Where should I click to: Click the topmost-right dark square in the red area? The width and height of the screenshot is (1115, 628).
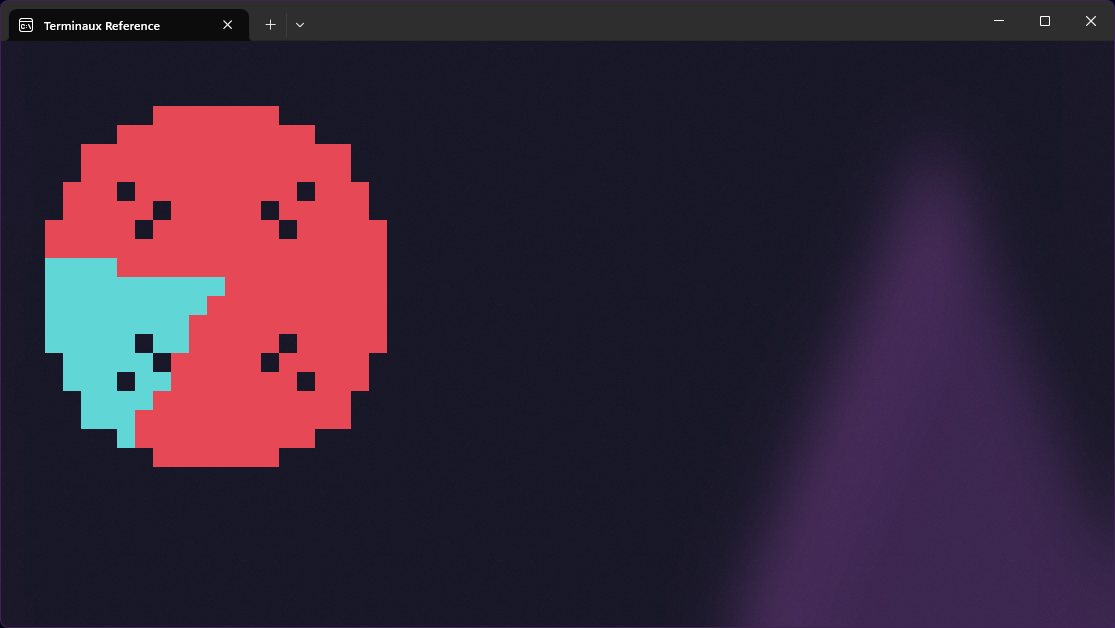tap(306, 191)
